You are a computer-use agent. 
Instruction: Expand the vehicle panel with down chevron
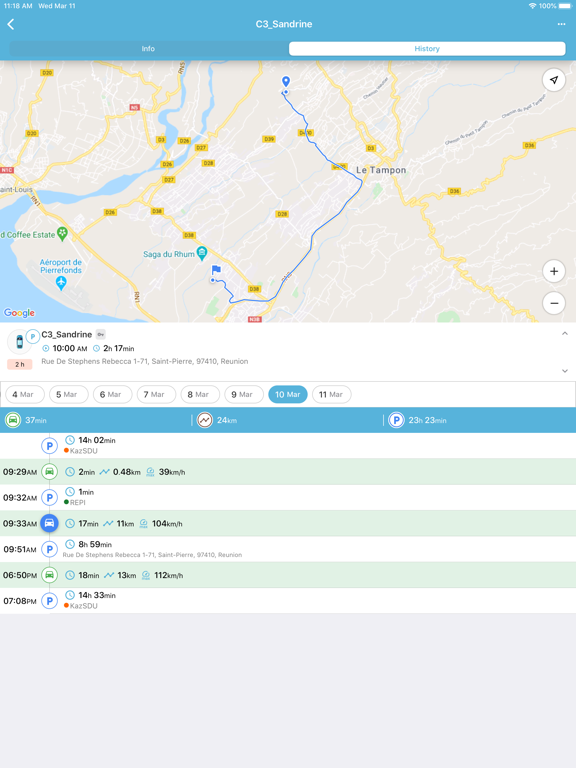point(565,371)
